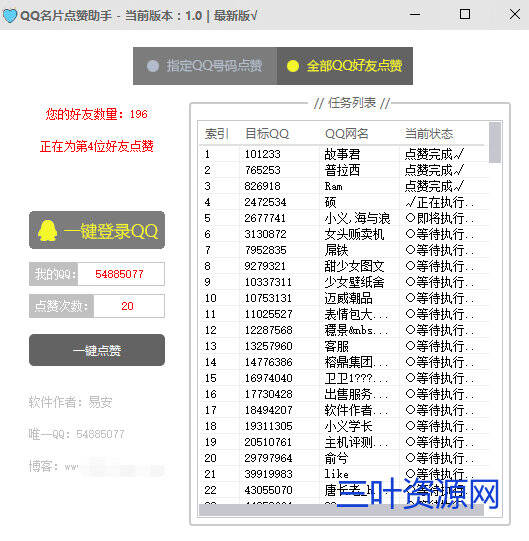Close the QQ名片点赞助手 window
The height and width of the screenshot is (541, 529).
pyautogui.click(x=515, y=14)
